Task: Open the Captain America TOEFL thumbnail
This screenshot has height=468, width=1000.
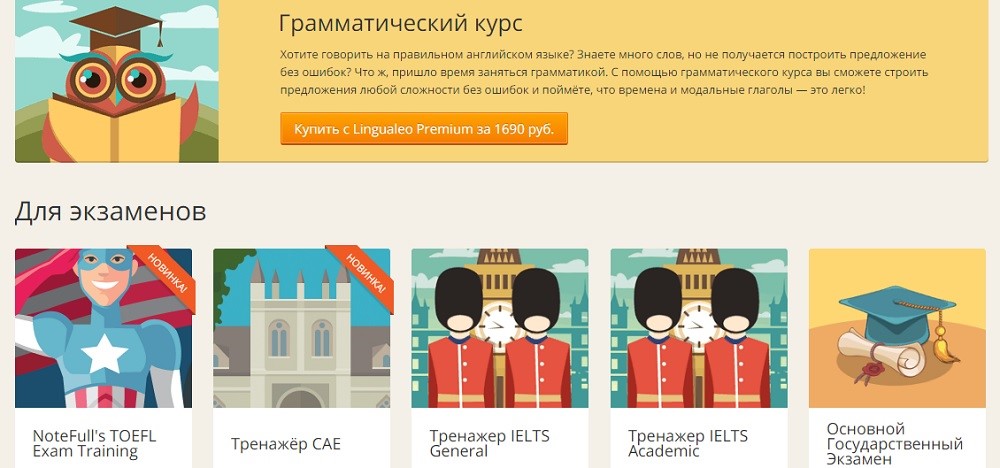Action: coord(103,328)
